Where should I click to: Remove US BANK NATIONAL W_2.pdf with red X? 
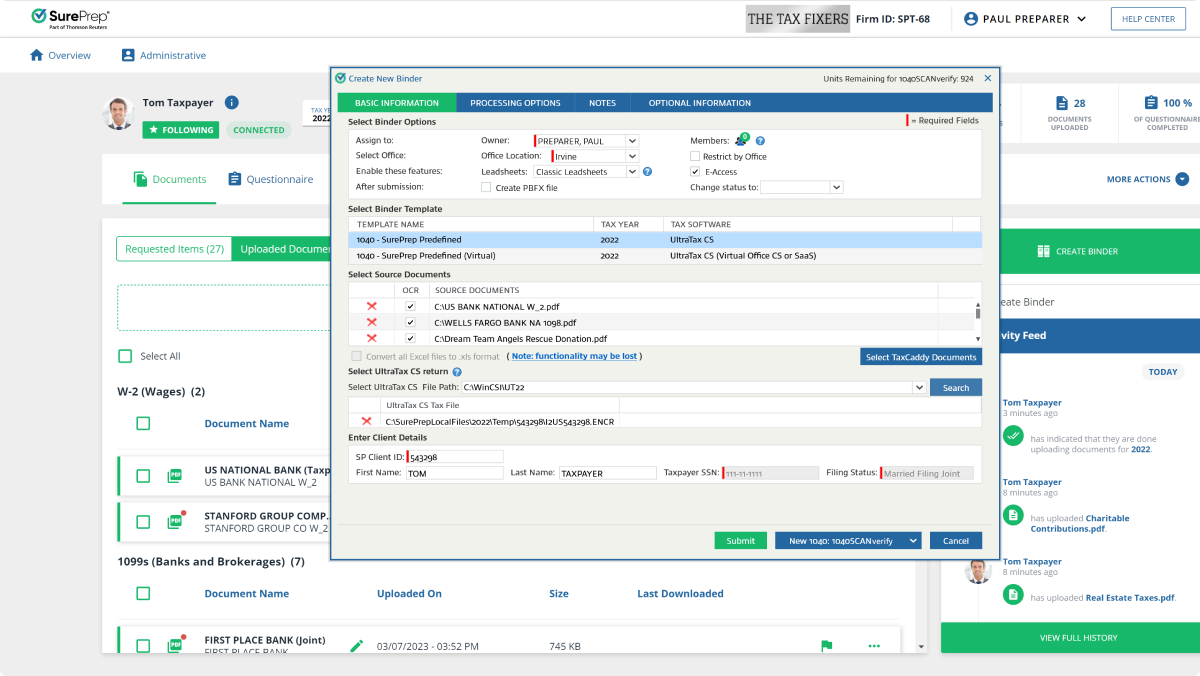372,306
